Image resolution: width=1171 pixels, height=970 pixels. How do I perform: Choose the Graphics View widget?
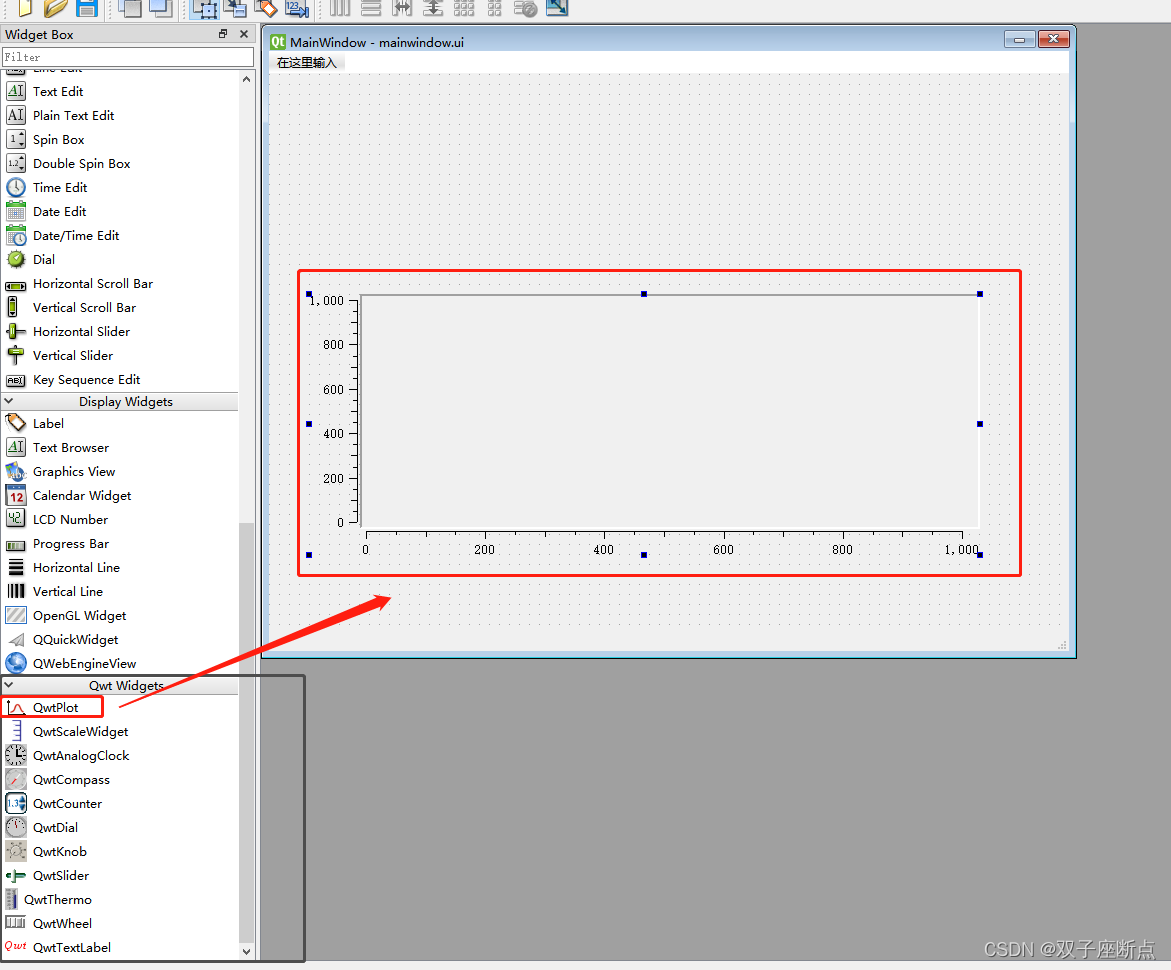pos(74,472)
